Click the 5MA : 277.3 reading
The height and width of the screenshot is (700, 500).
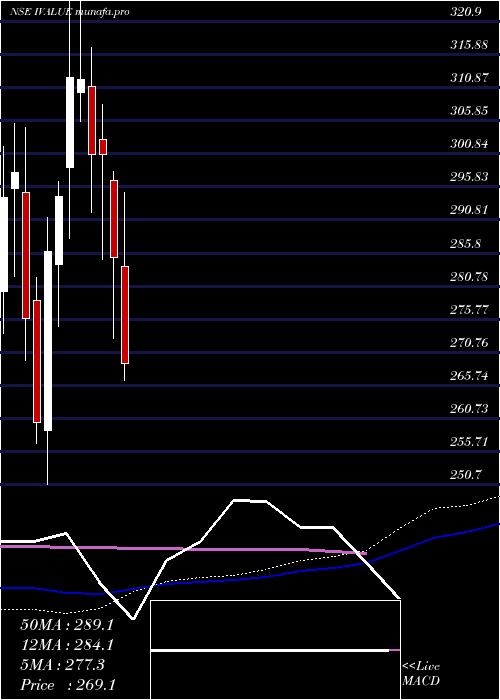click(x=62, y=665)
